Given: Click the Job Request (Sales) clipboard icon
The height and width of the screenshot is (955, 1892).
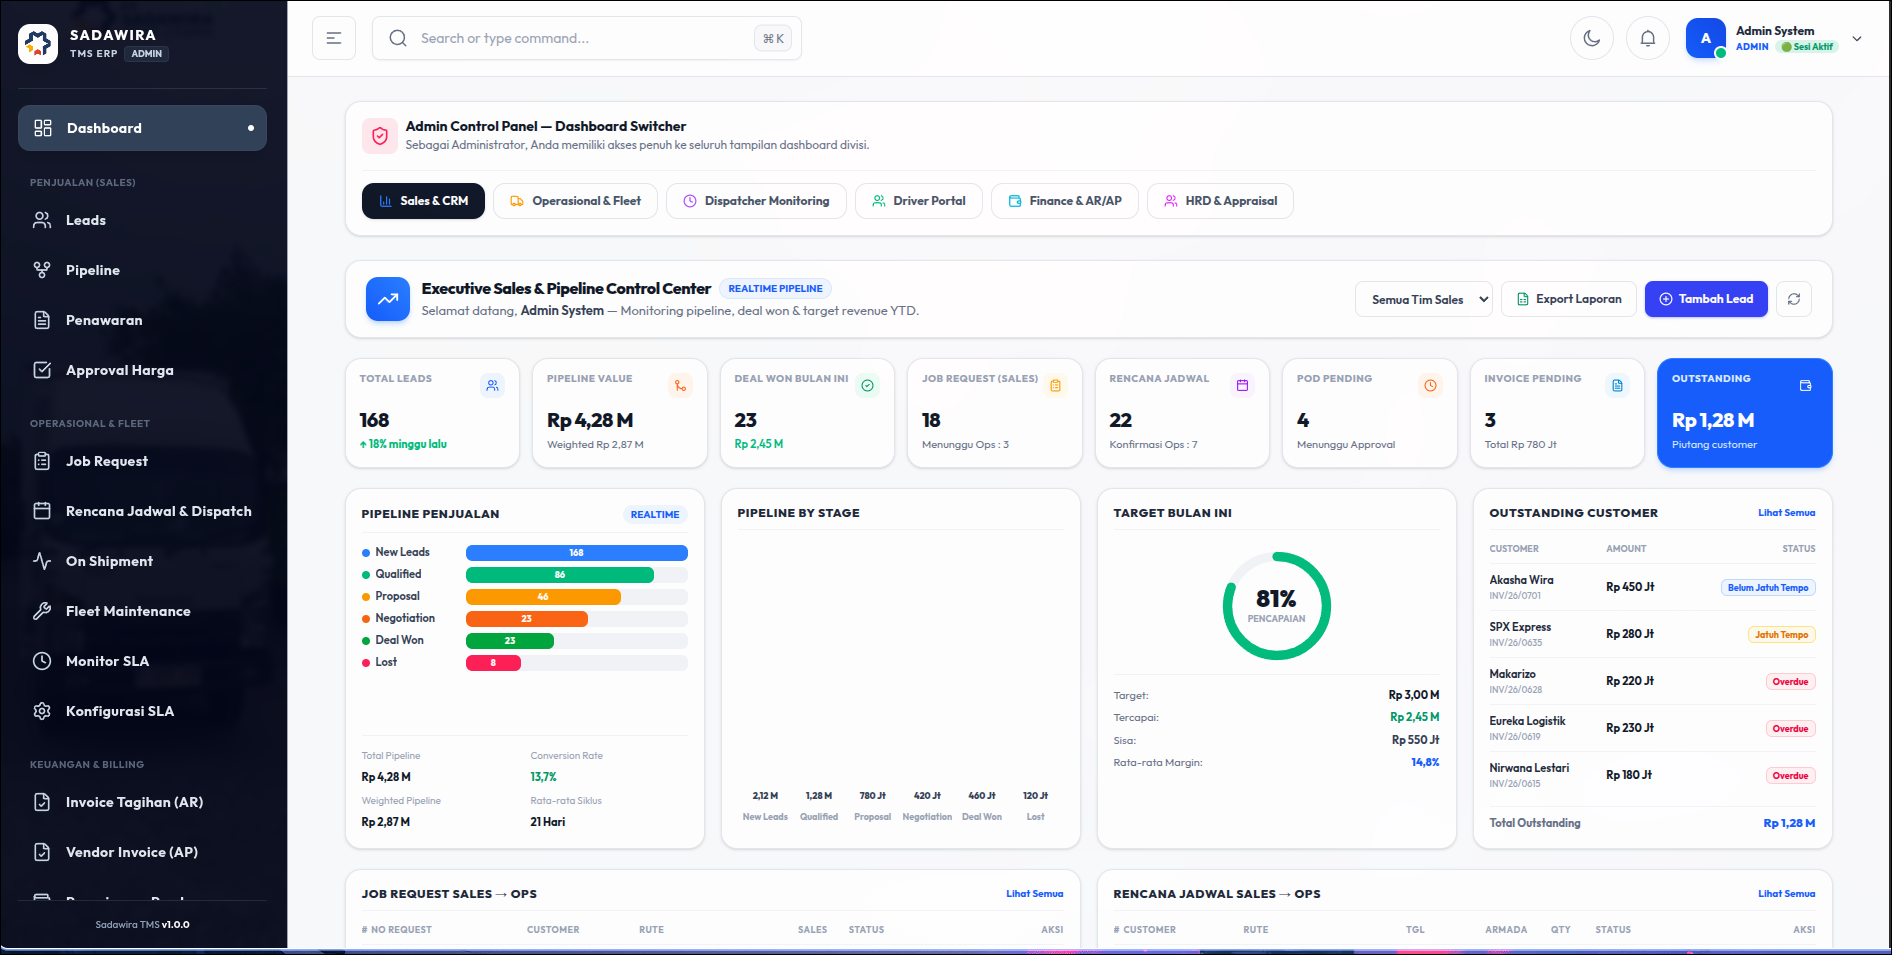Looking at the screenshot, I should pyautogui.click(x=1055, y=385).
